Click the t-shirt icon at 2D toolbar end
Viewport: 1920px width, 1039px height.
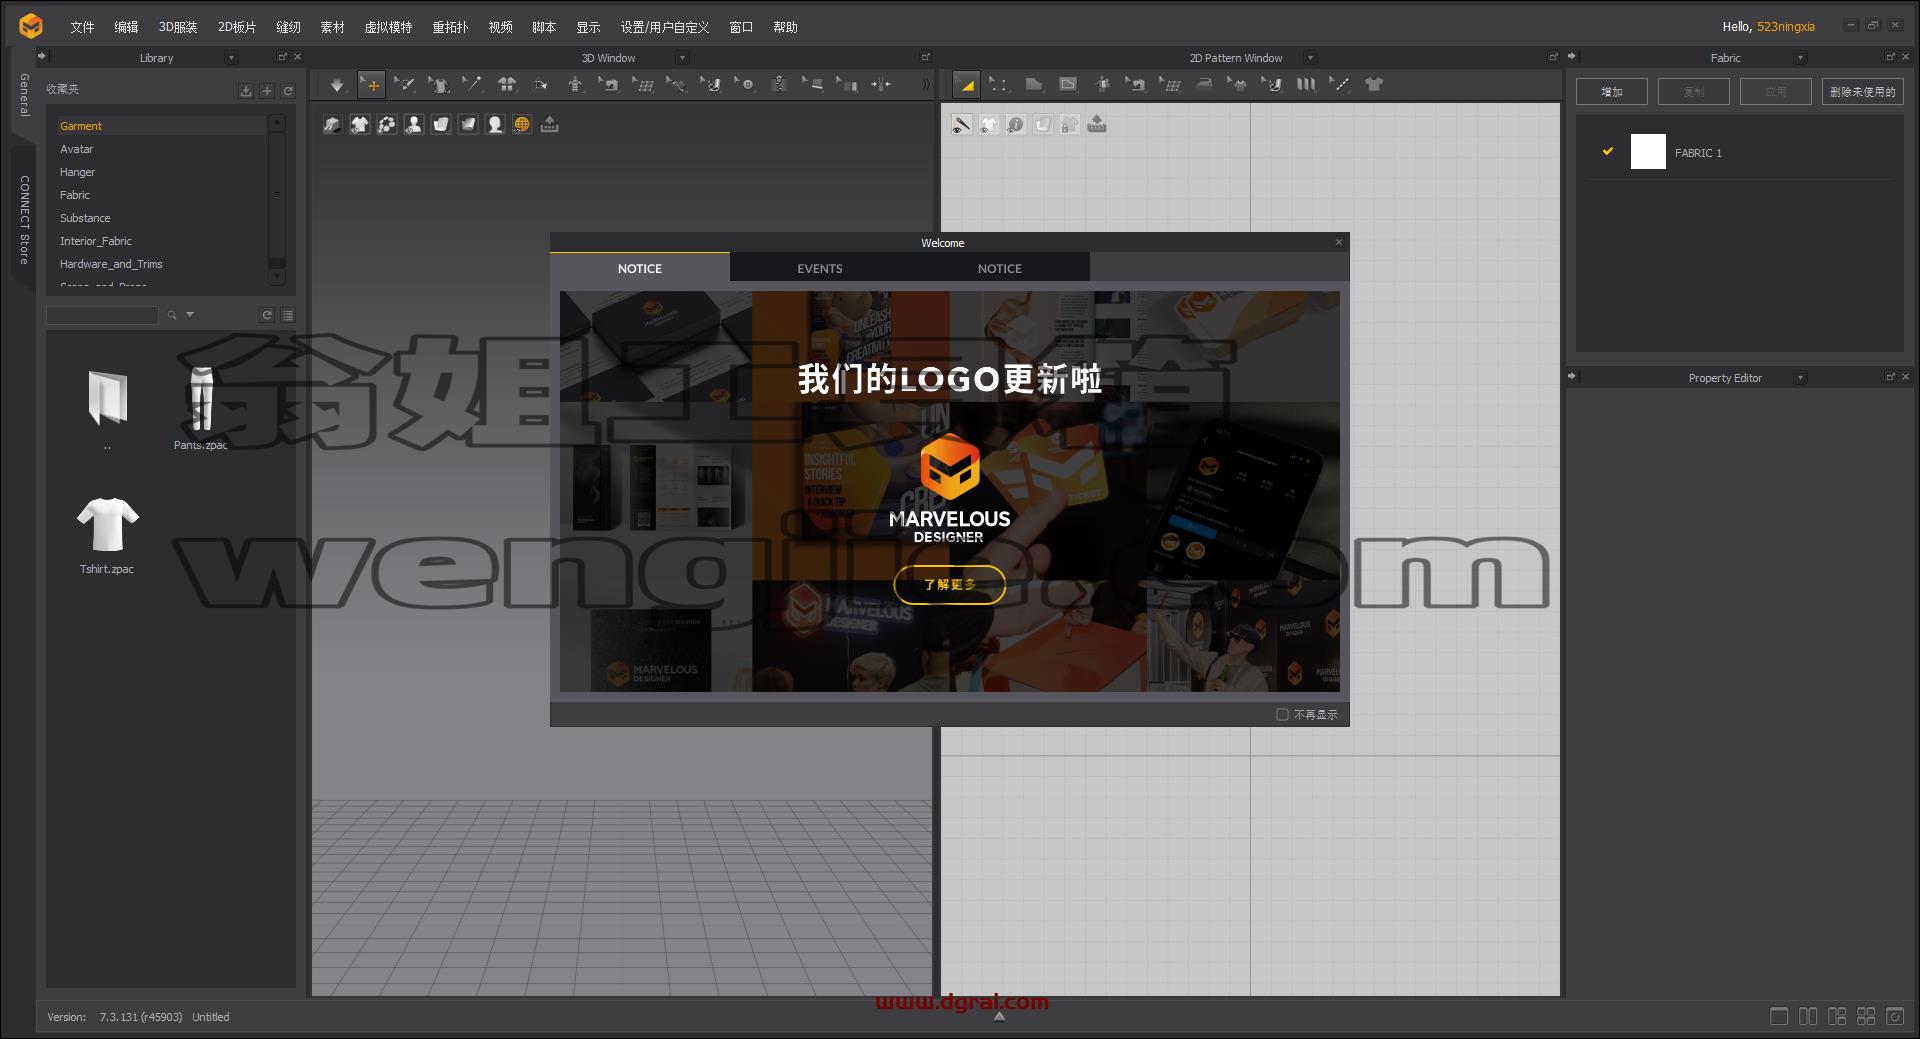1374,85
